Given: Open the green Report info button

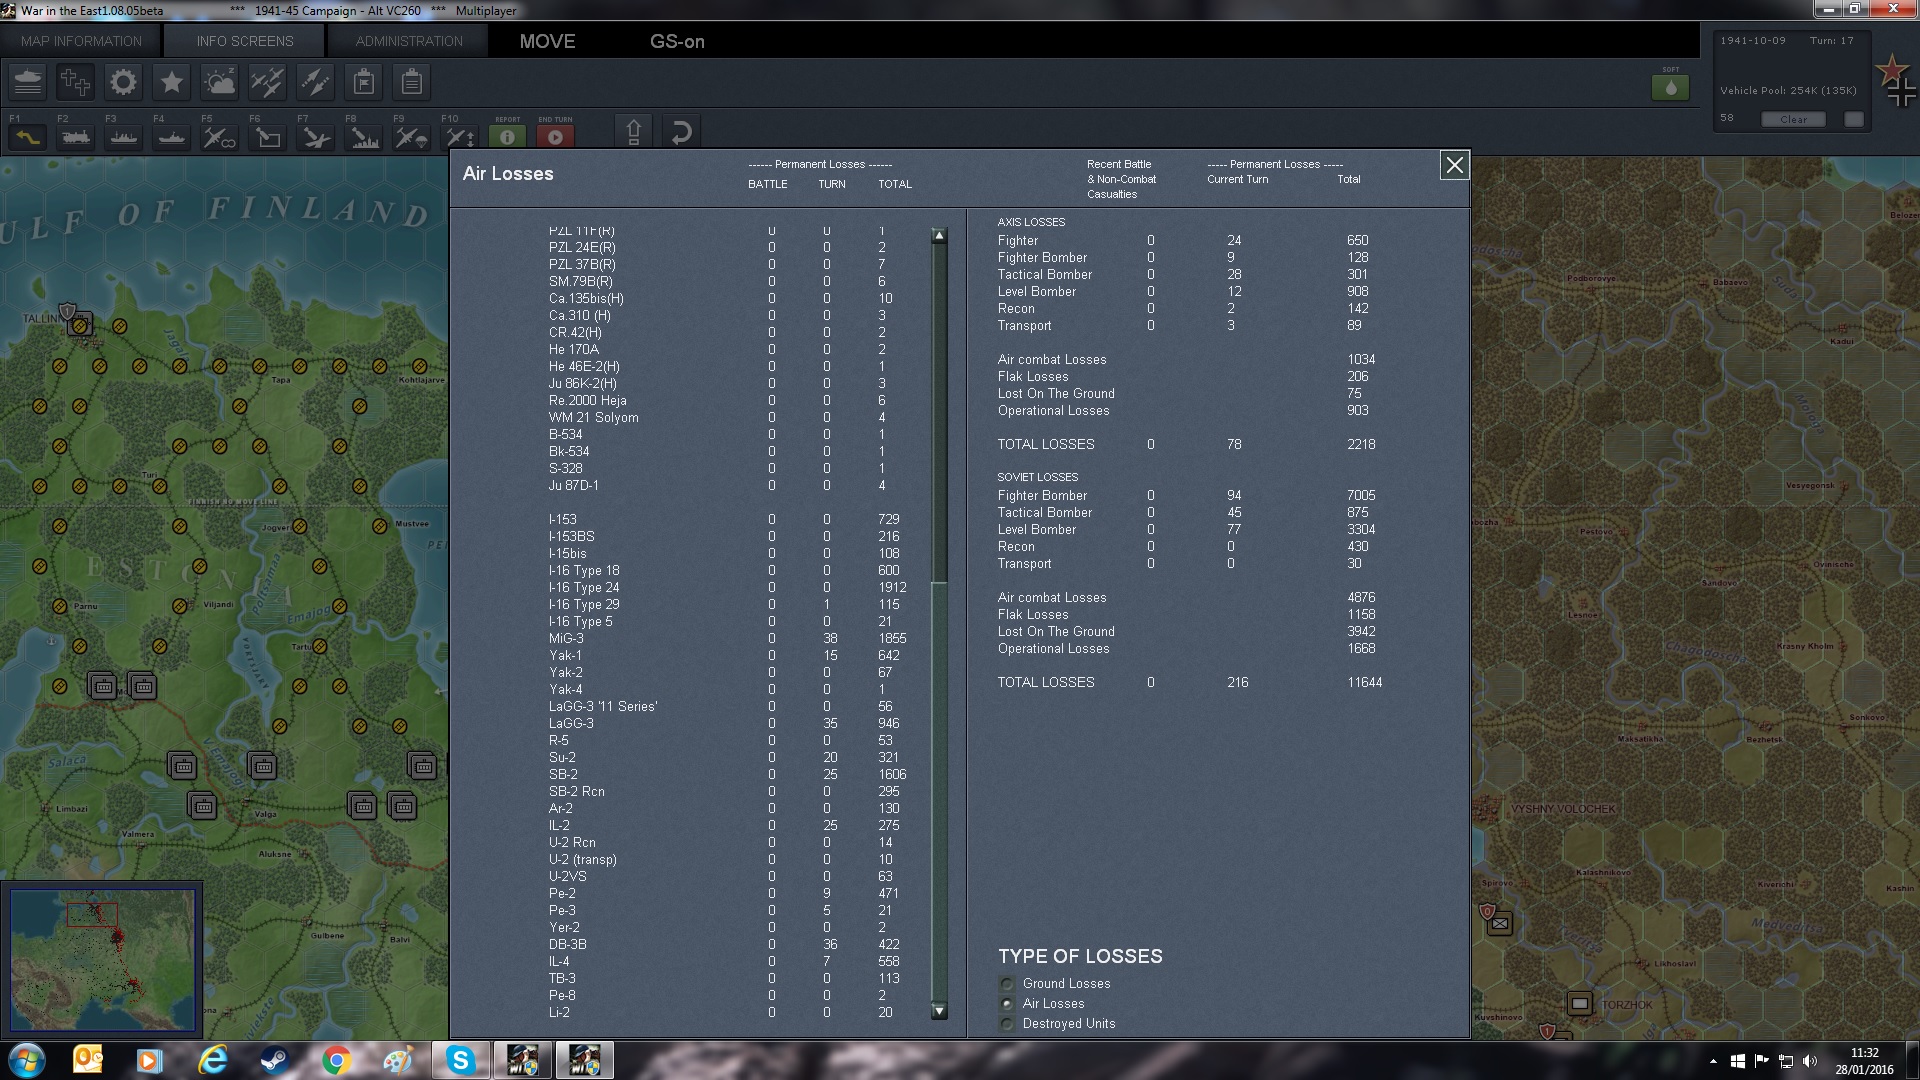Looking at the screenshot, I should 508,137.
